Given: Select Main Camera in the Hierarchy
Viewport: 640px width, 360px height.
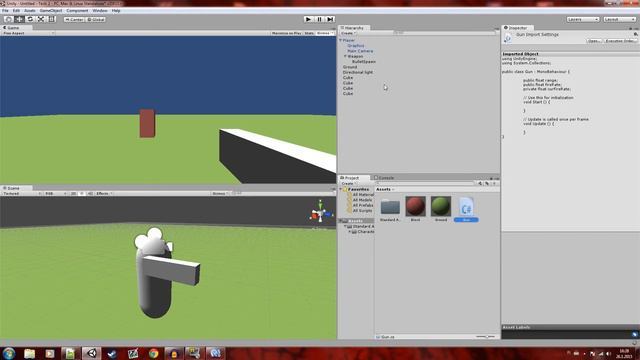Looking at the screenshot, I should (x=360, y=51).
